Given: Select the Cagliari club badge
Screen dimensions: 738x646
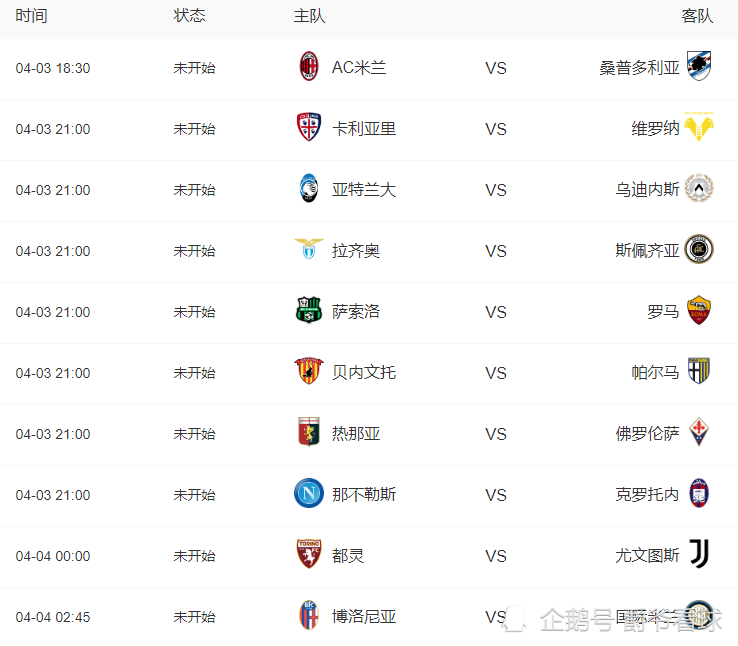Looking at the screenshot, I should point(309,128).
